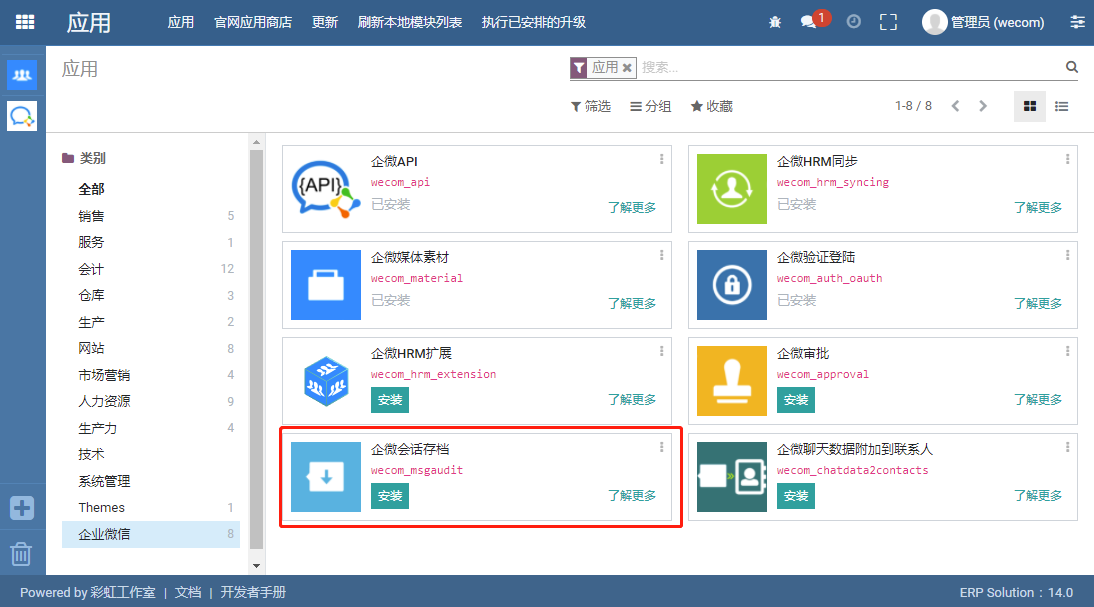Install the 企微审批 module
Viewport: 1094px width, 607px height.
[x=796, y=400]
